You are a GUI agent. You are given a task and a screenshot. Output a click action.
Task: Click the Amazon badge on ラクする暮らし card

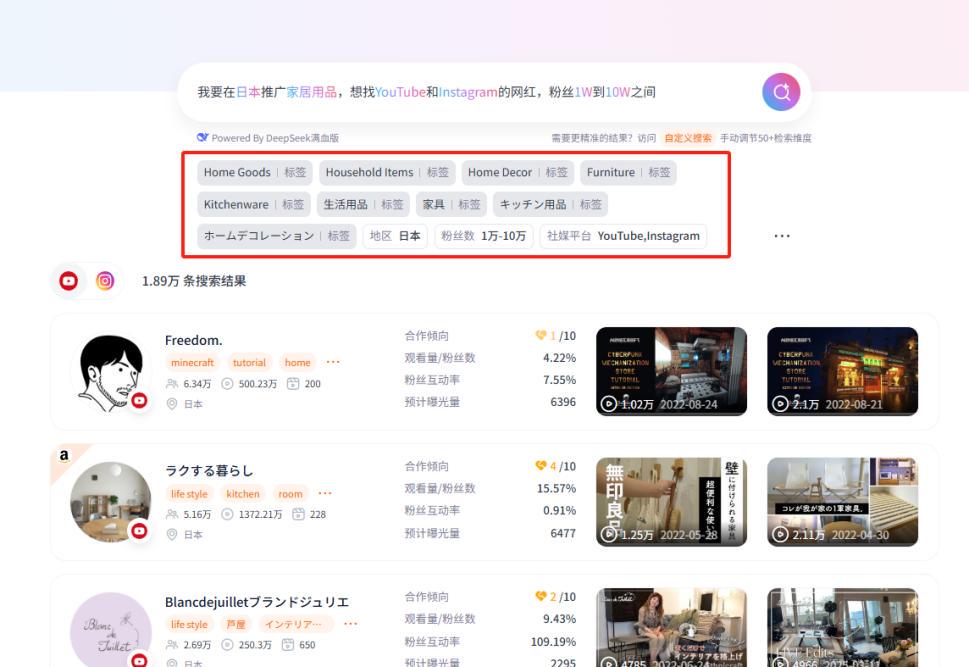tap(64, 456)
